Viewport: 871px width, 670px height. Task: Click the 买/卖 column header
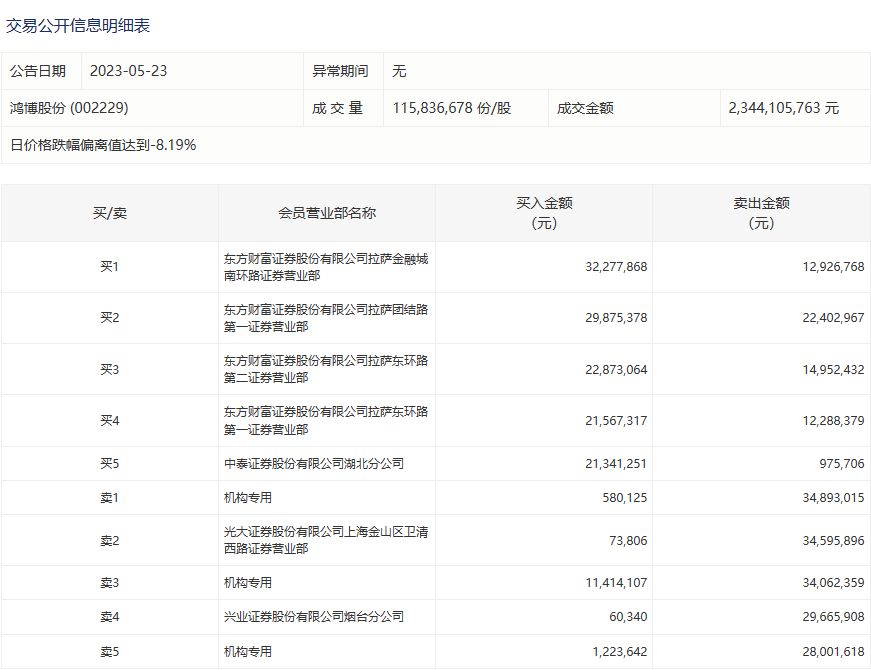click(109, 213)
